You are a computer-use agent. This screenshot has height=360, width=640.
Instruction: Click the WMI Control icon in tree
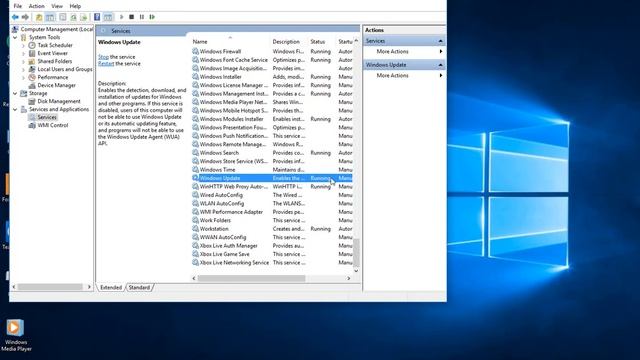32,125
